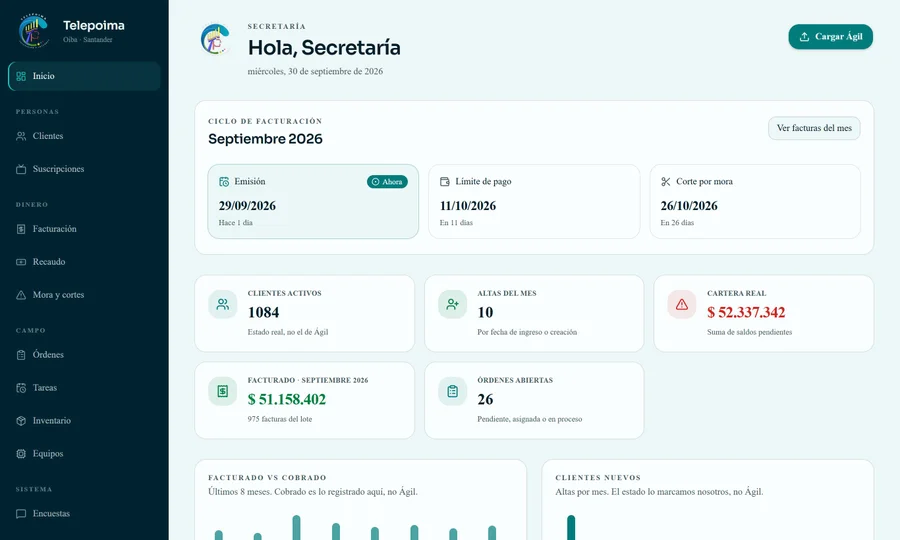Click the date miércoles, 30 de septiembre
The height and width of the screenshot is (540, 900).
[x=315, y=72]
